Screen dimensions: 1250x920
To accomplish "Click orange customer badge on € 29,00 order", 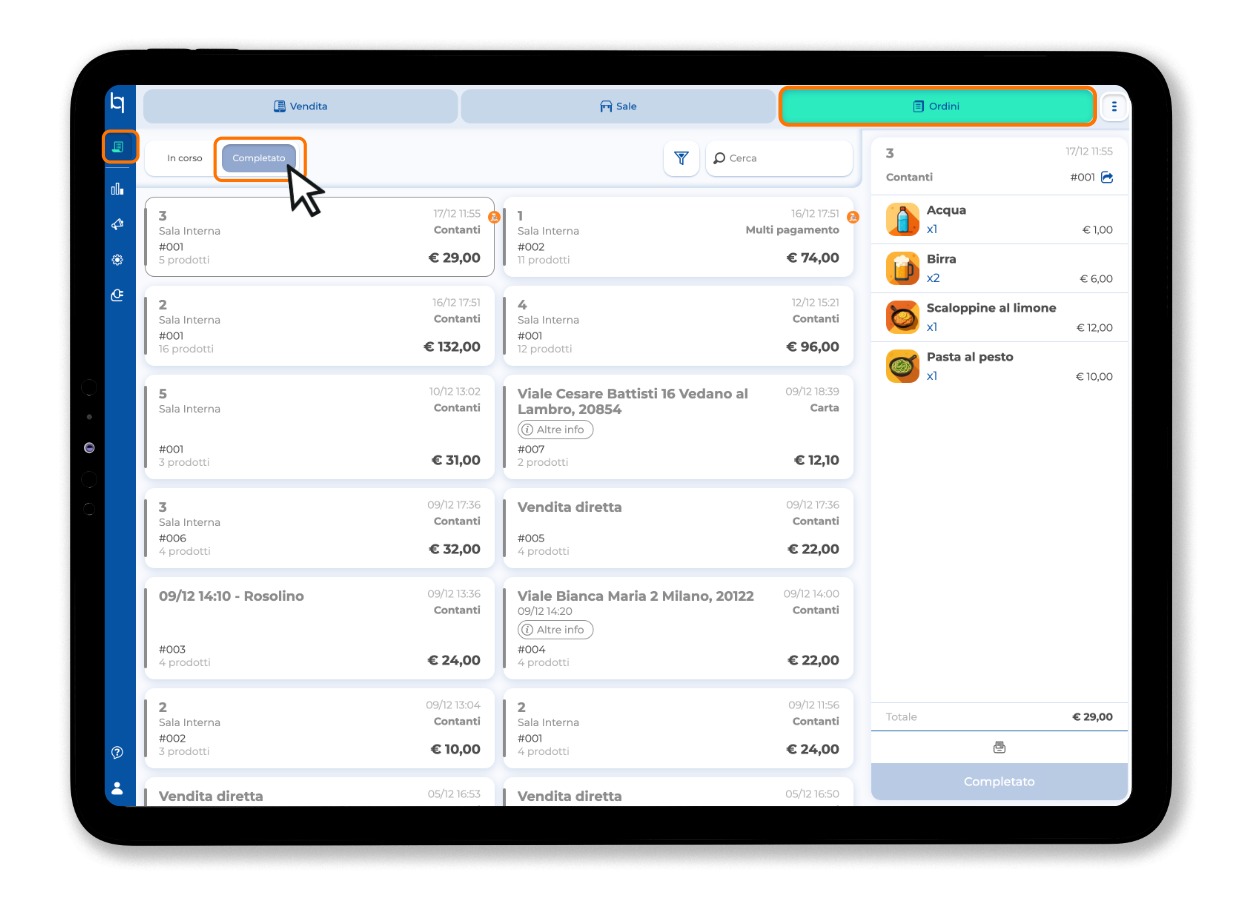I will coord(494,217).
